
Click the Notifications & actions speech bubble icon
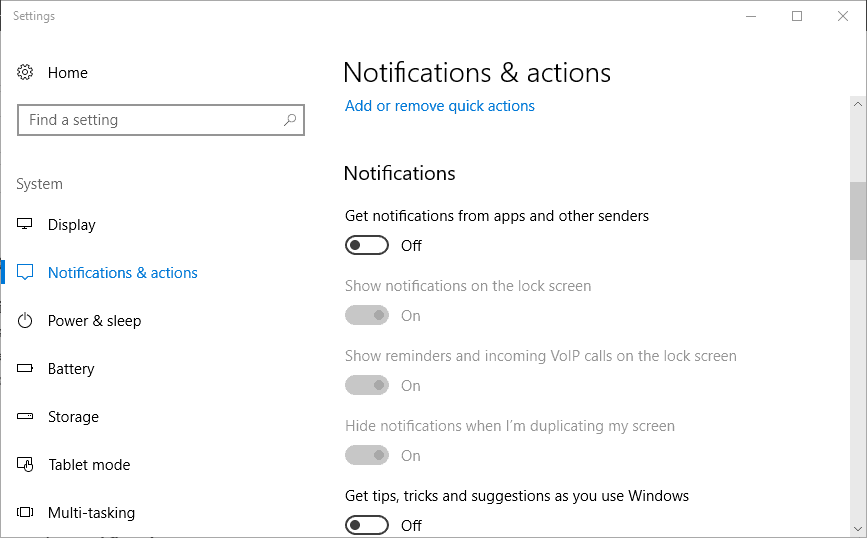coord(25,272)
